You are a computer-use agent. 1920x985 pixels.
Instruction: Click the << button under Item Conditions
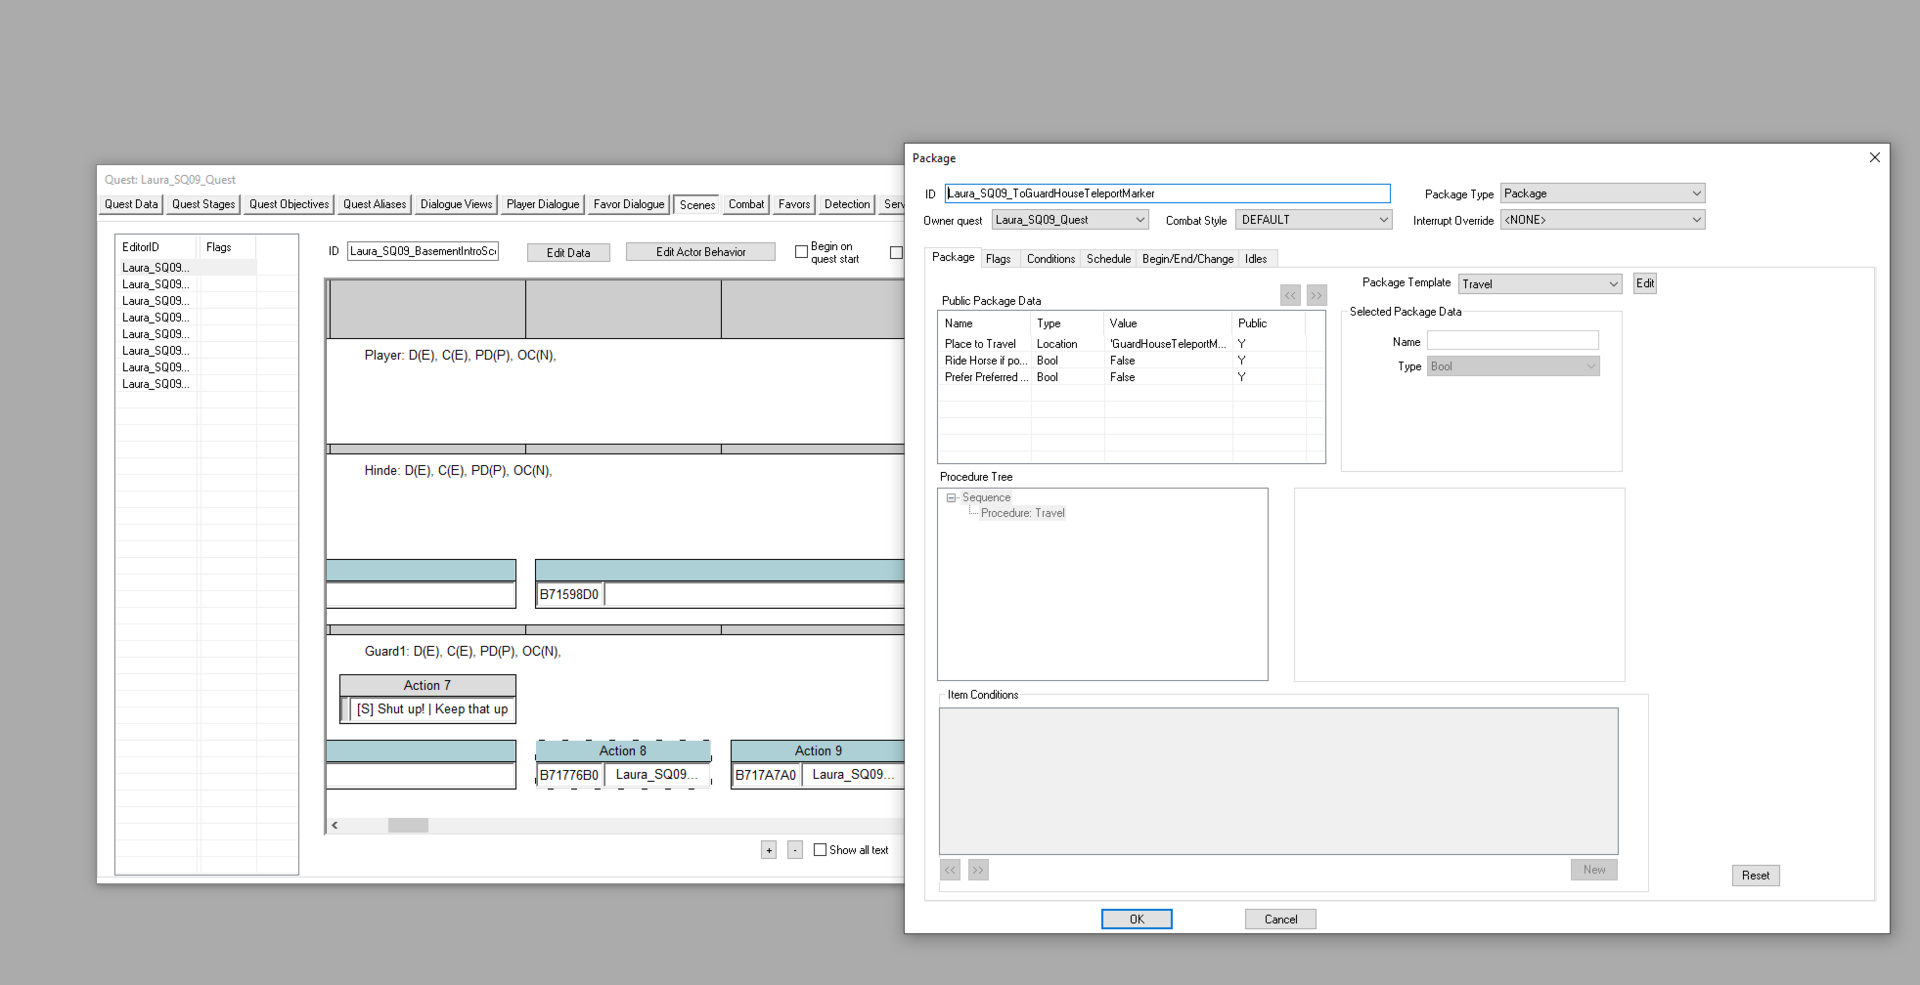click(950, 870)
